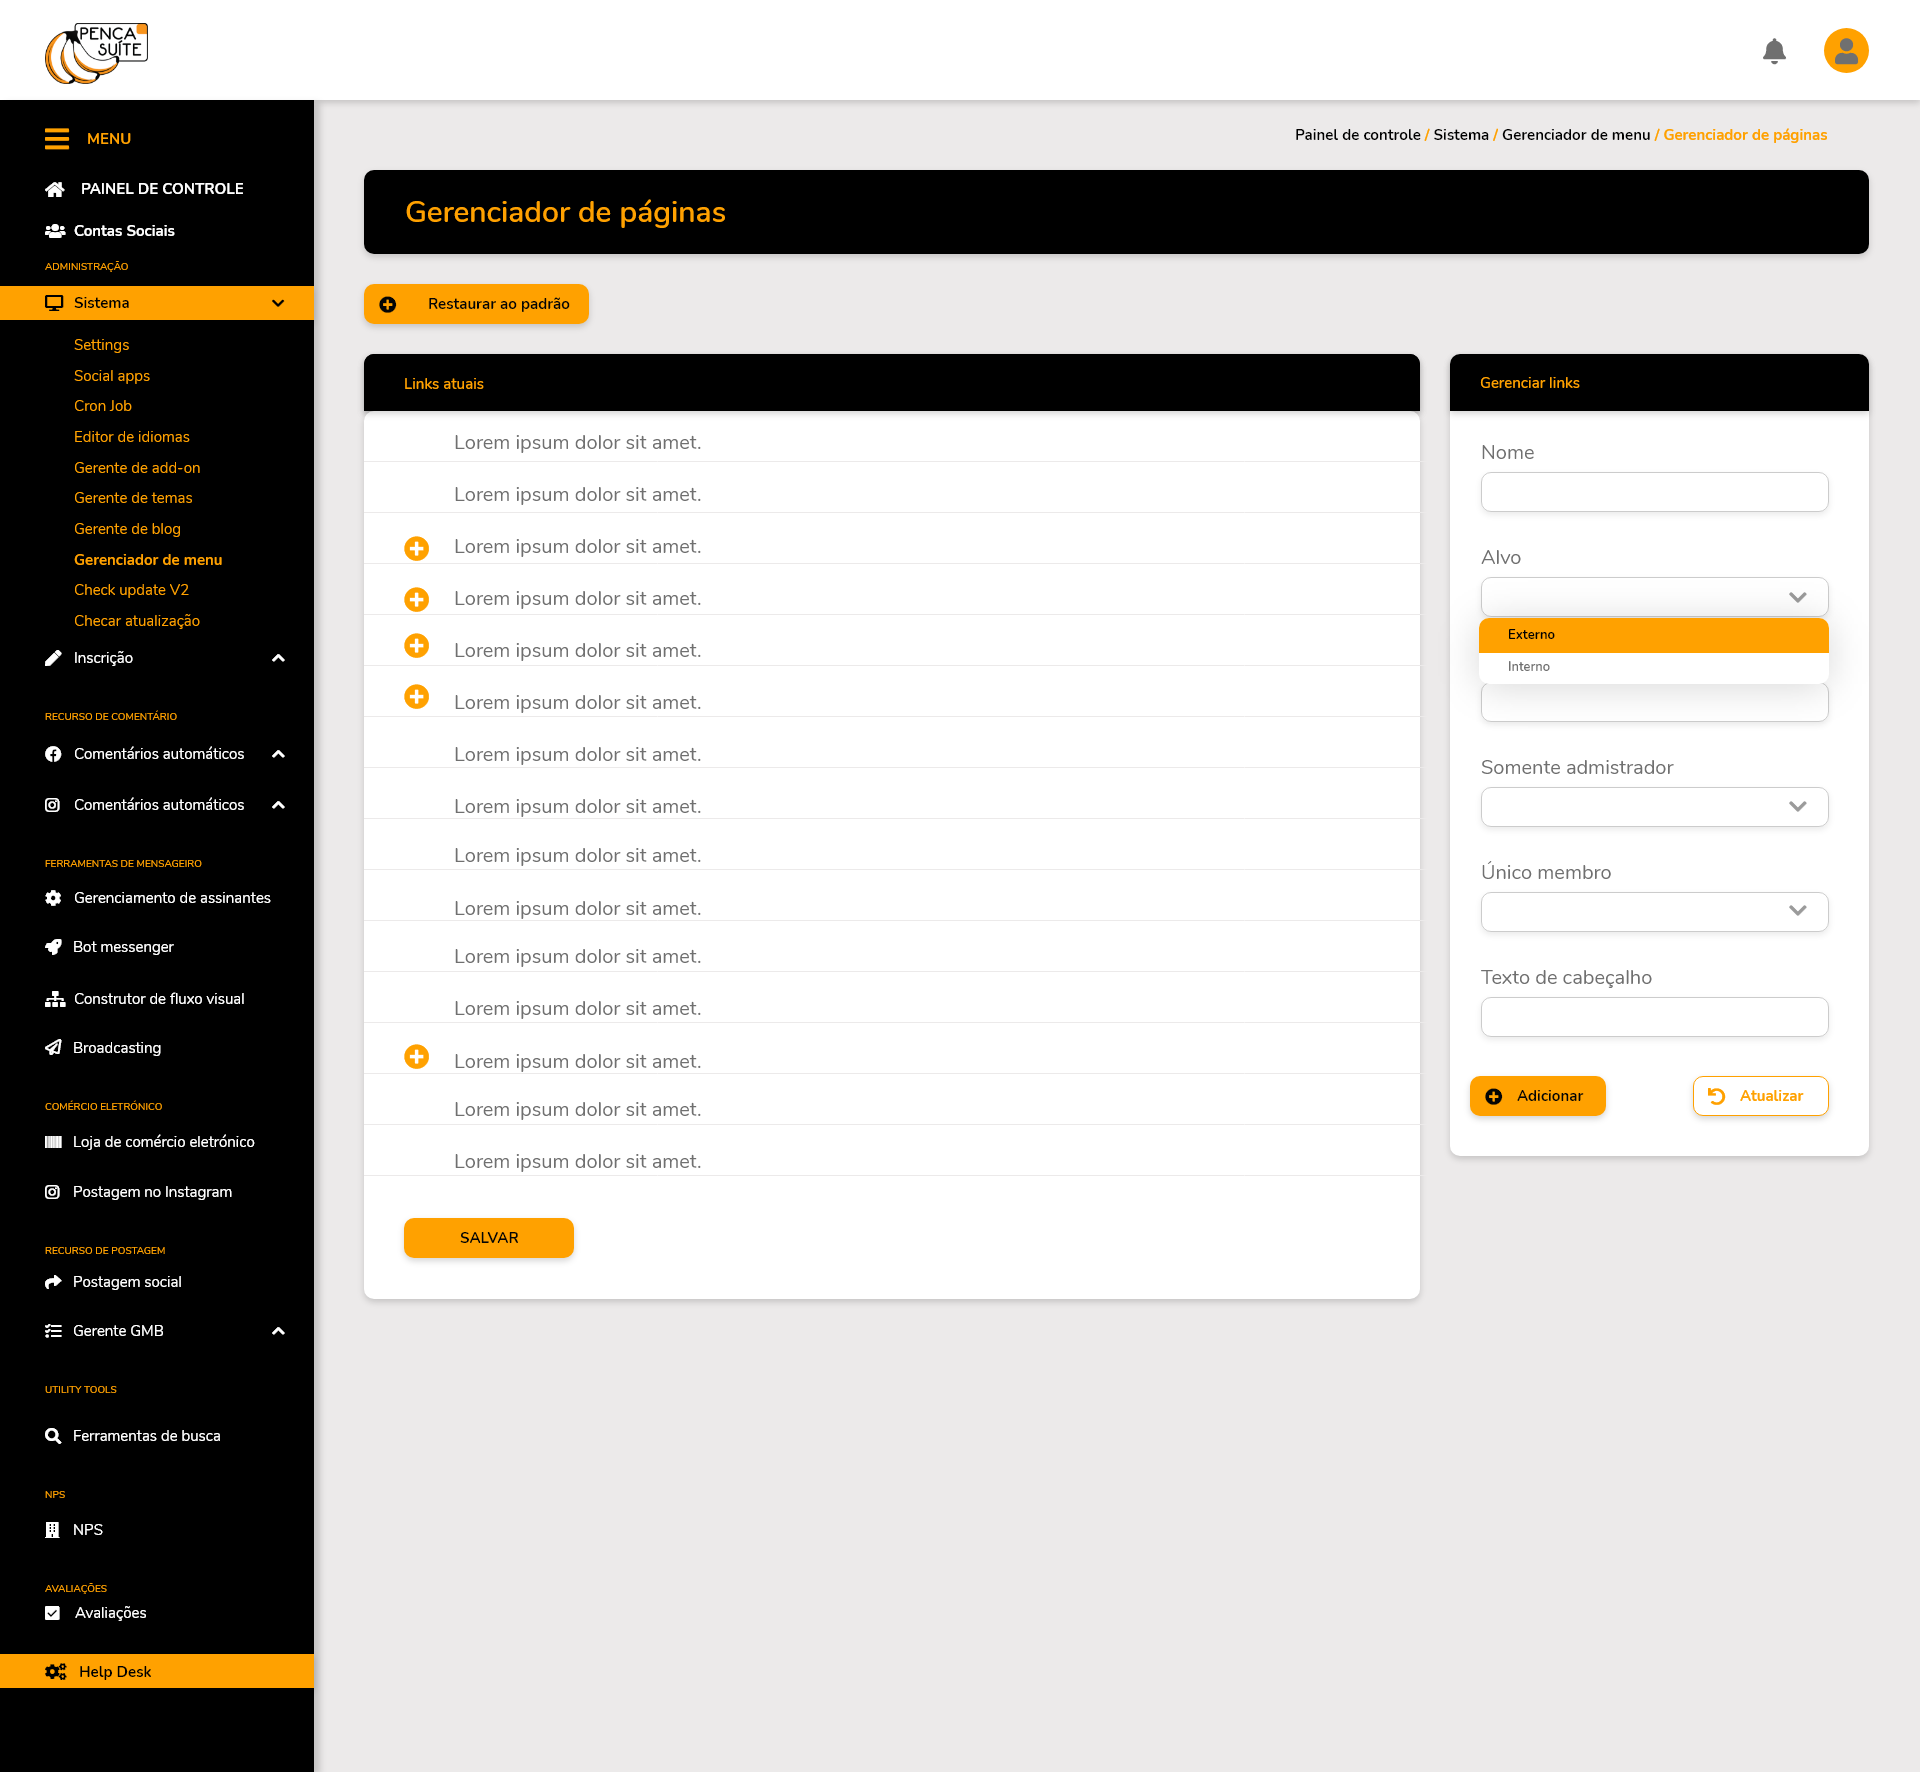
Task: Open the user profile avatar
Action: (1846, 51)
